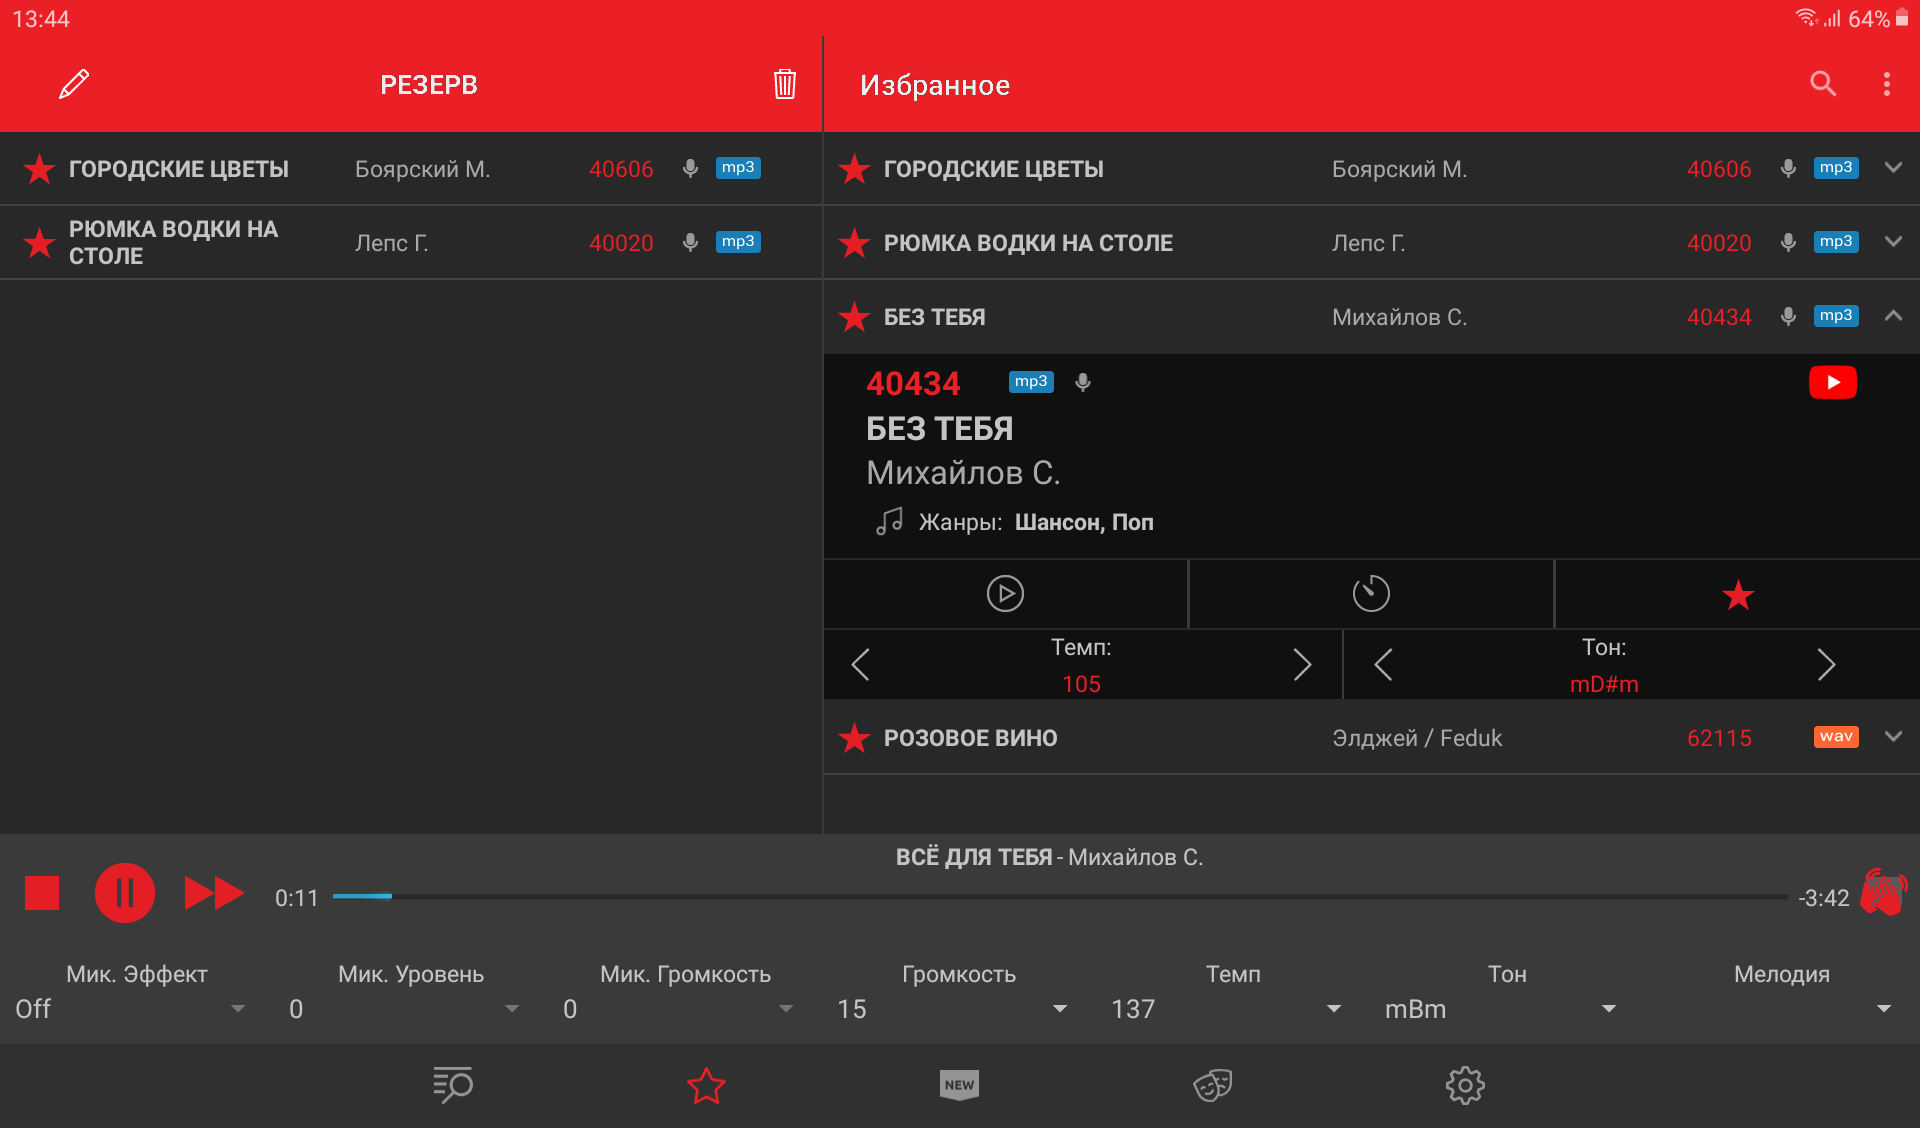Open Мелодия dropdown
1920x1128 pixels.
(1775, 1009)
